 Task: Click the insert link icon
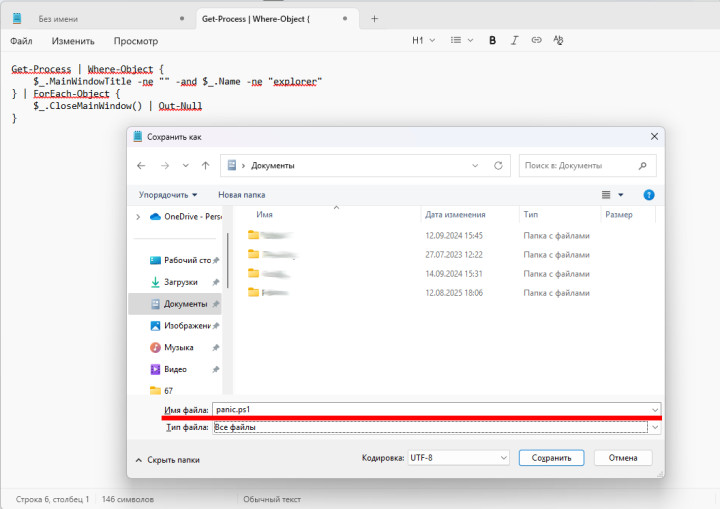(x=537, y=41)
